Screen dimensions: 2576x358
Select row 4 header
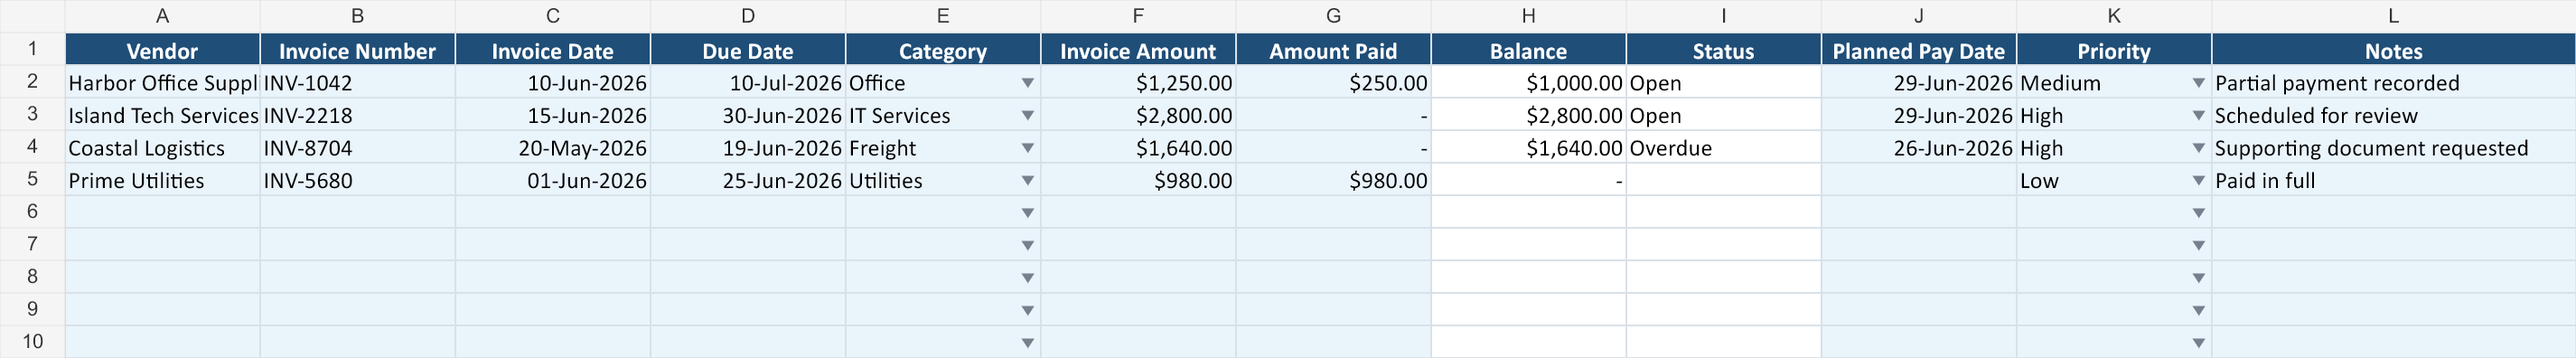(32, 147)
